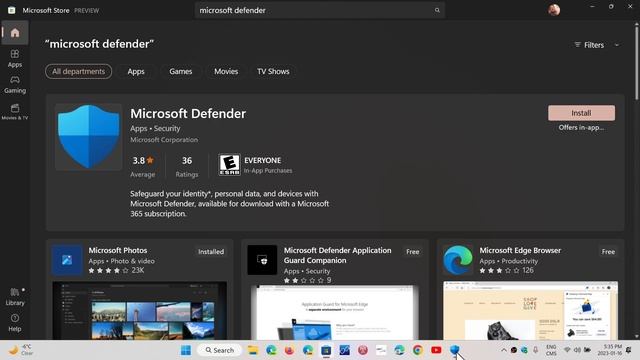
Task: Open Microsoft Defender shield in the taskbar
Action: point(455,350)
